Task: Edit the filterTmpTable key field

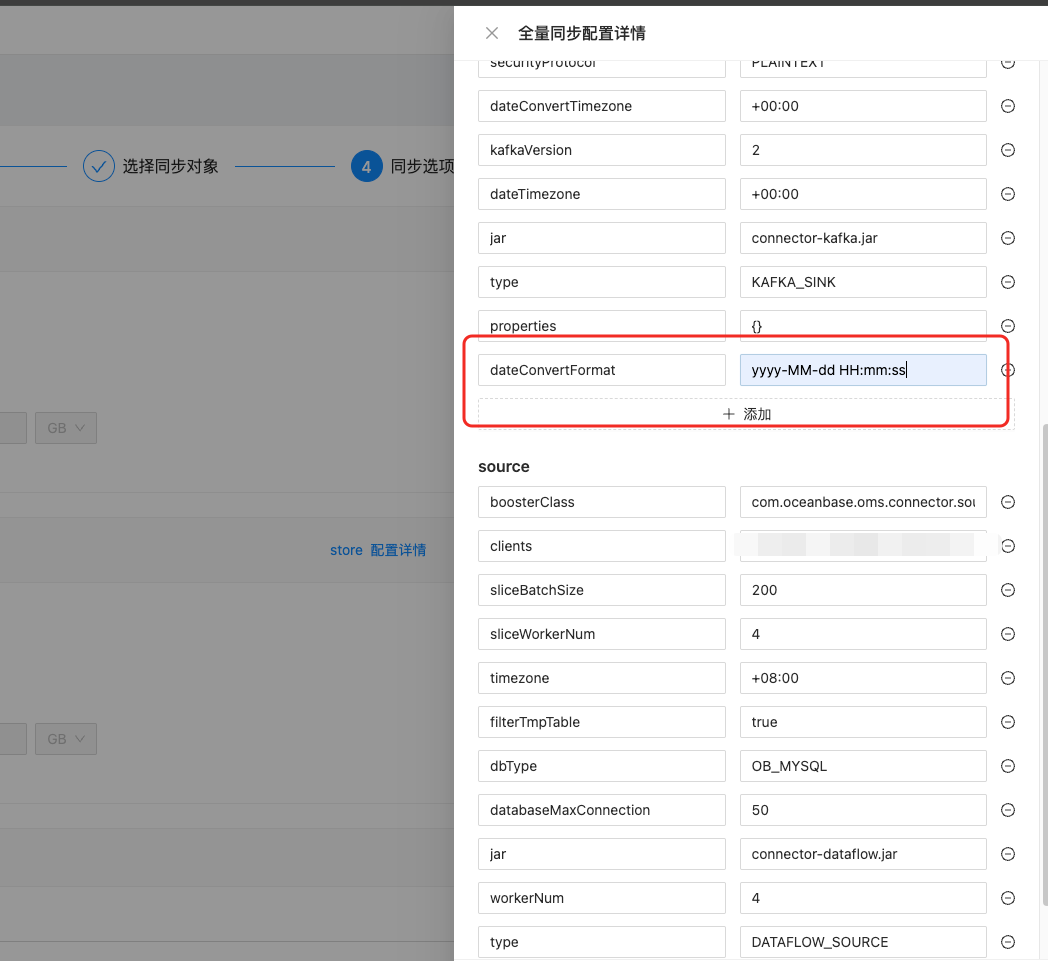Action: pyautogui.click(x=602, y=722)
